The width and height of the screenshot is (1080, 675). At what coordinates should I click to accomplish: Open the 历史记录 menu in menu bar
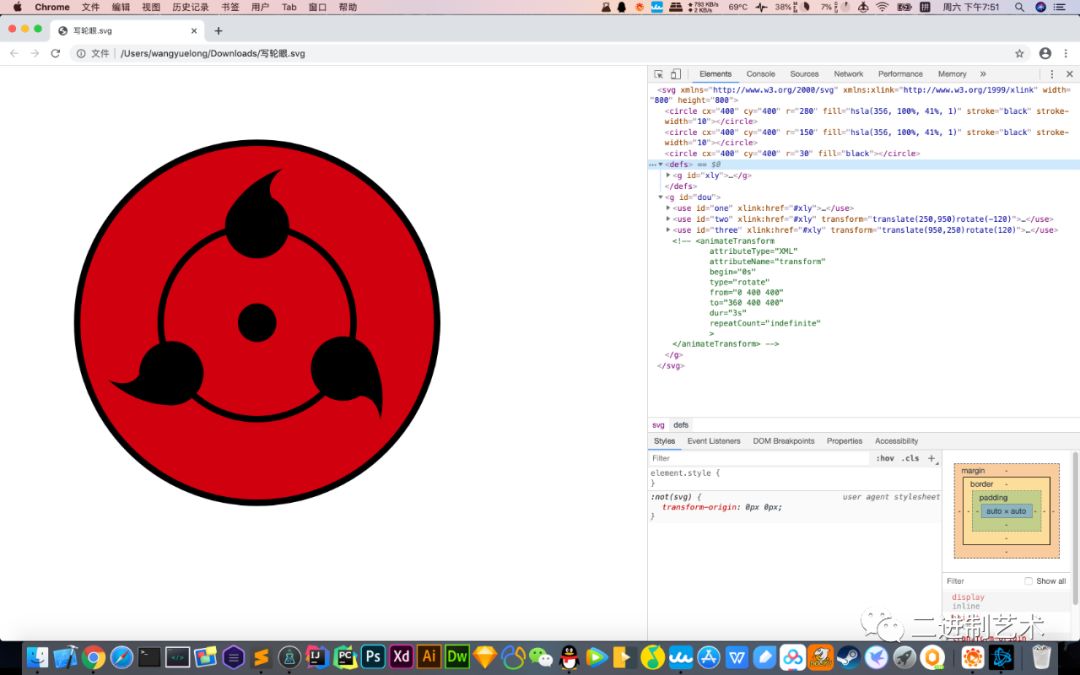point(190,7)
